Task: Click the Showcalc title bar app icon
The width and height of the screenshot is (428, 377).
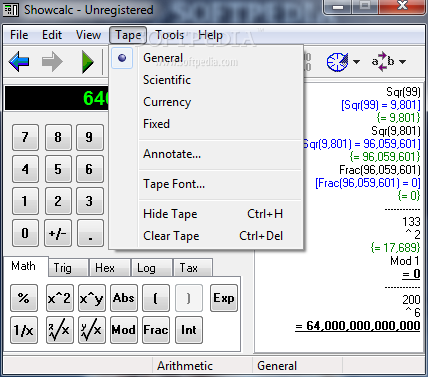Action: (x=11, y=10)
